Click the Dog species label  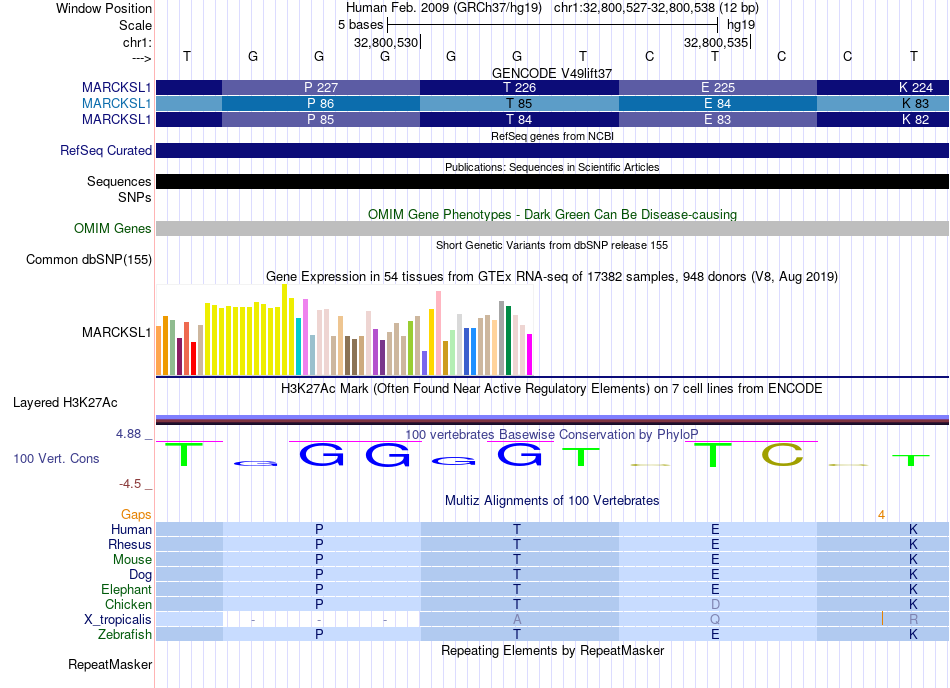point(140,574)
